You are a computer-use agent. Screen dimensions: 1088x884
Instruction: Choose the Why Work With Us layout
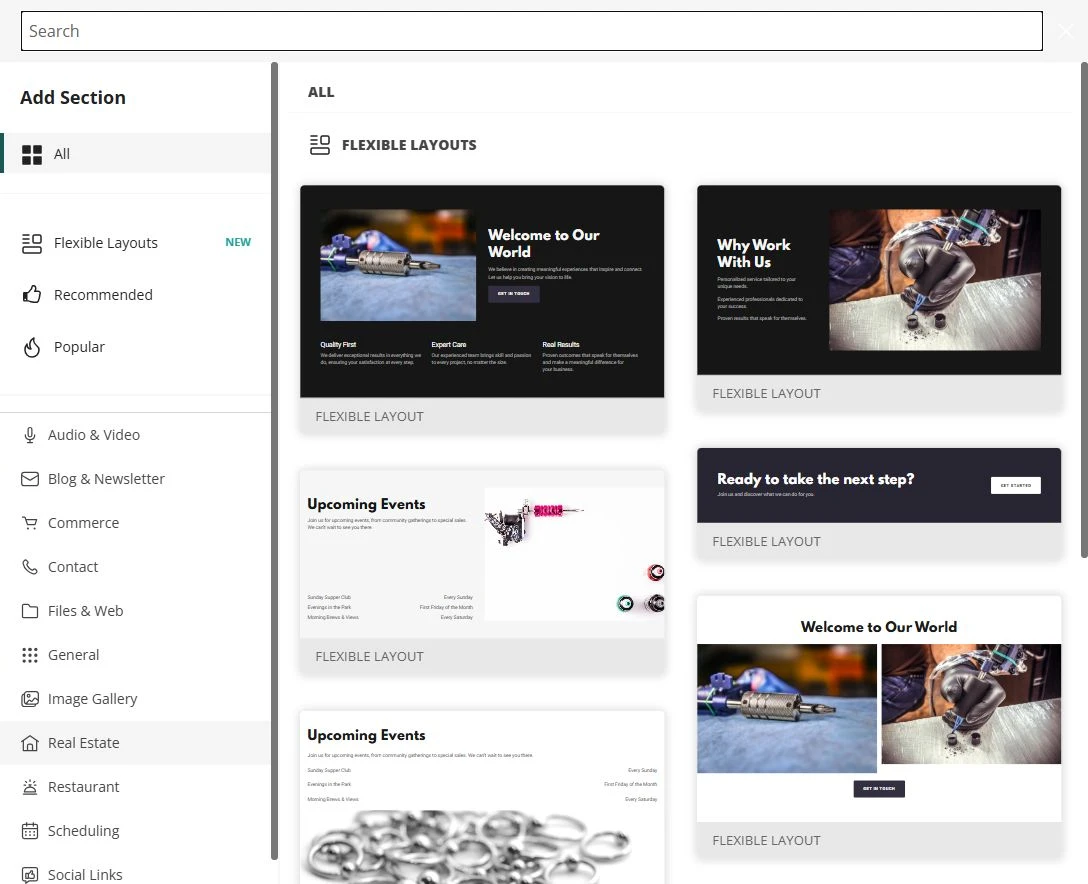[x=879, y=298]
